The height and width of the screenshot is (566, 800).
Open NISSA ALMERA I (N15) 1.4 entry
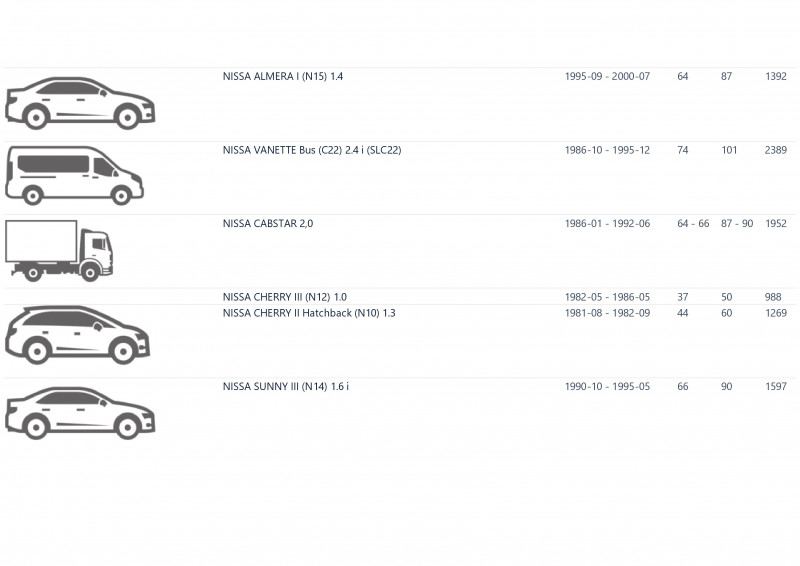tap(283, 77)
